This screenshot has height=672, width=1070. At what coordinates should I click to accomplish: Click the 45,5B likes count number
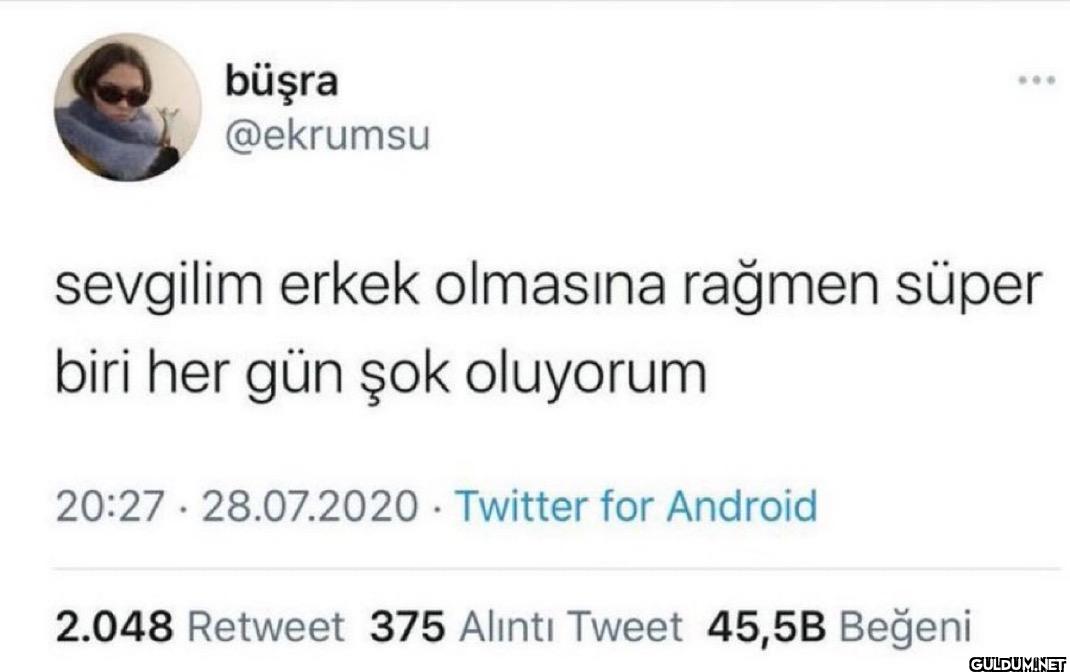point(766,626)
